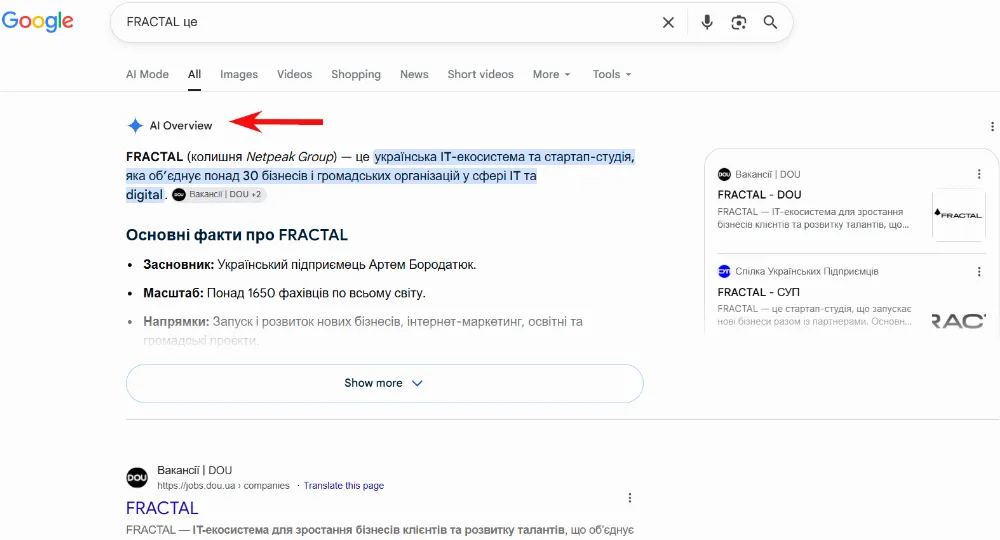This screenshot has height=540, width=1000.
Task: Click the FRACTAL logo thumbnail in DOU card
Action: pos(959,215)
